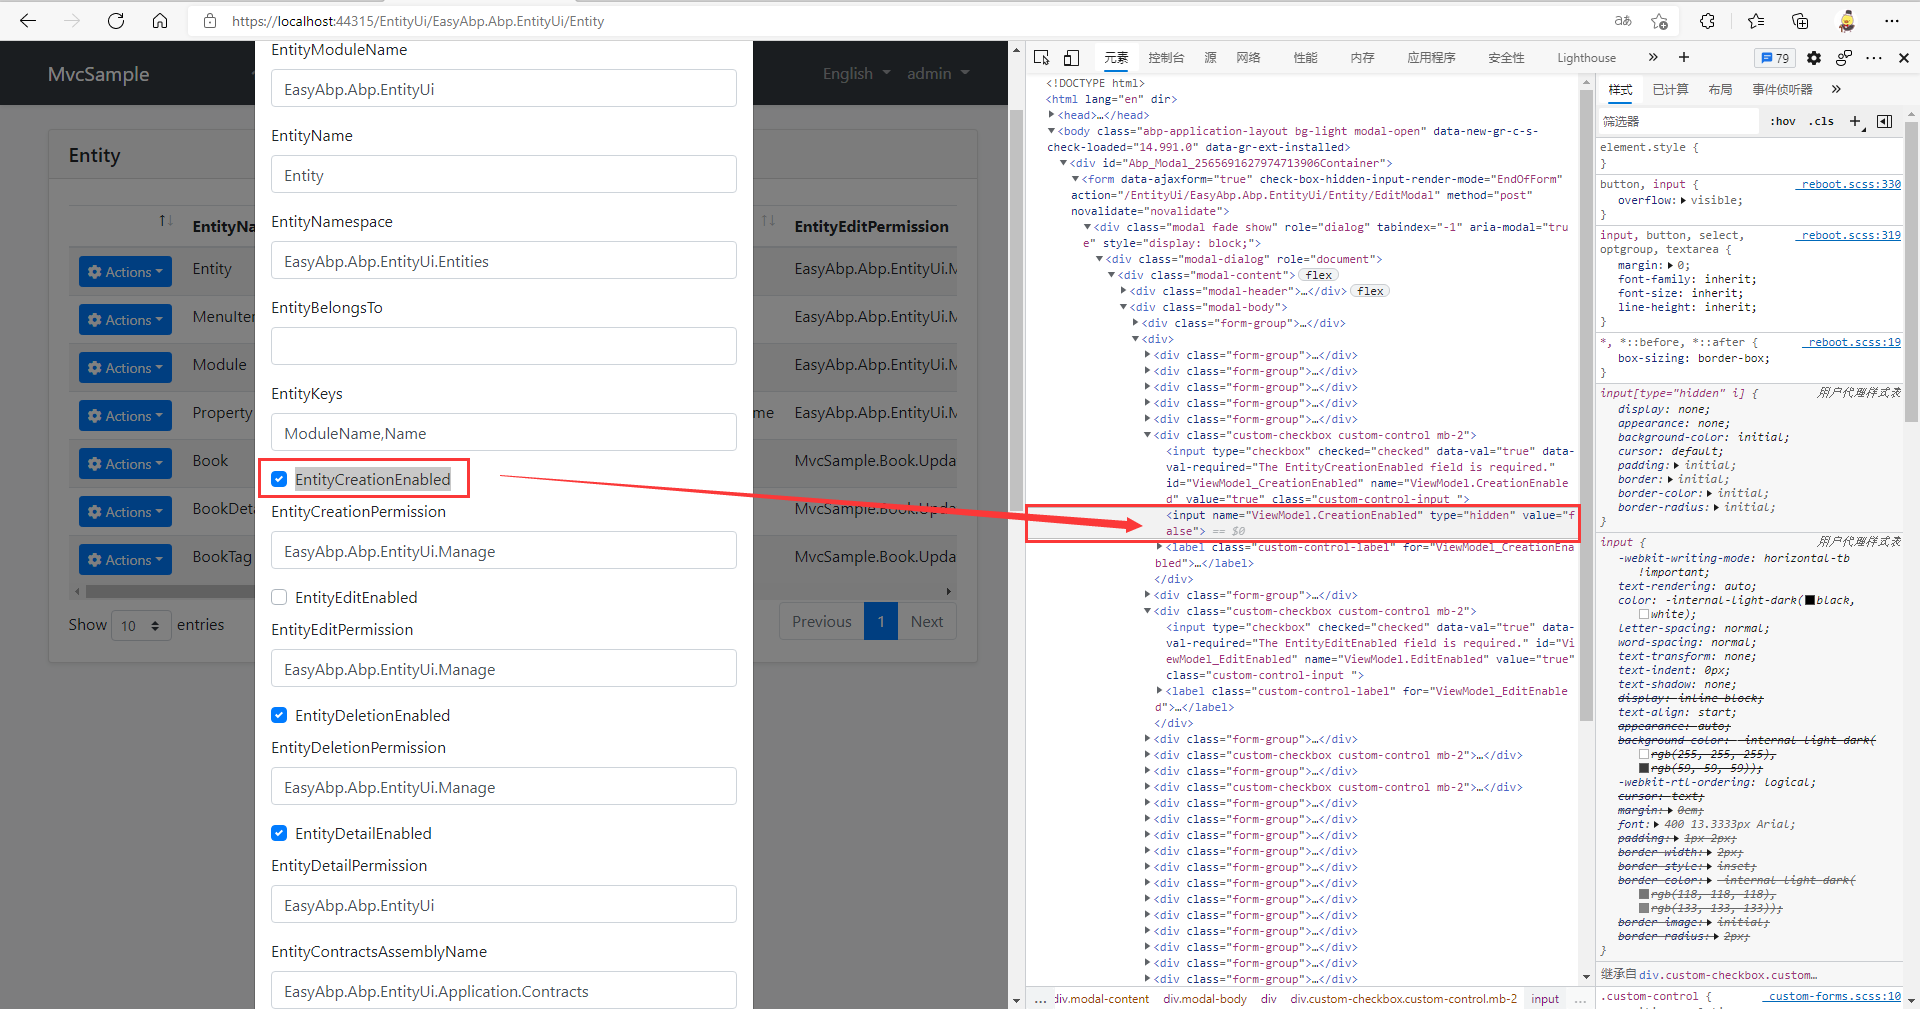The image size is (1920, 1009).
Task: Switch to the 已计算 (Computed) styles tab
Action: [1670, 89]
